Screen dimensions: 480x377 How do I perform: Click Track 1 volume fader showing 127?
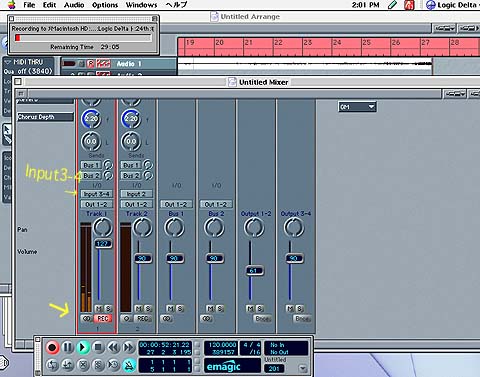tap(103, 244)
